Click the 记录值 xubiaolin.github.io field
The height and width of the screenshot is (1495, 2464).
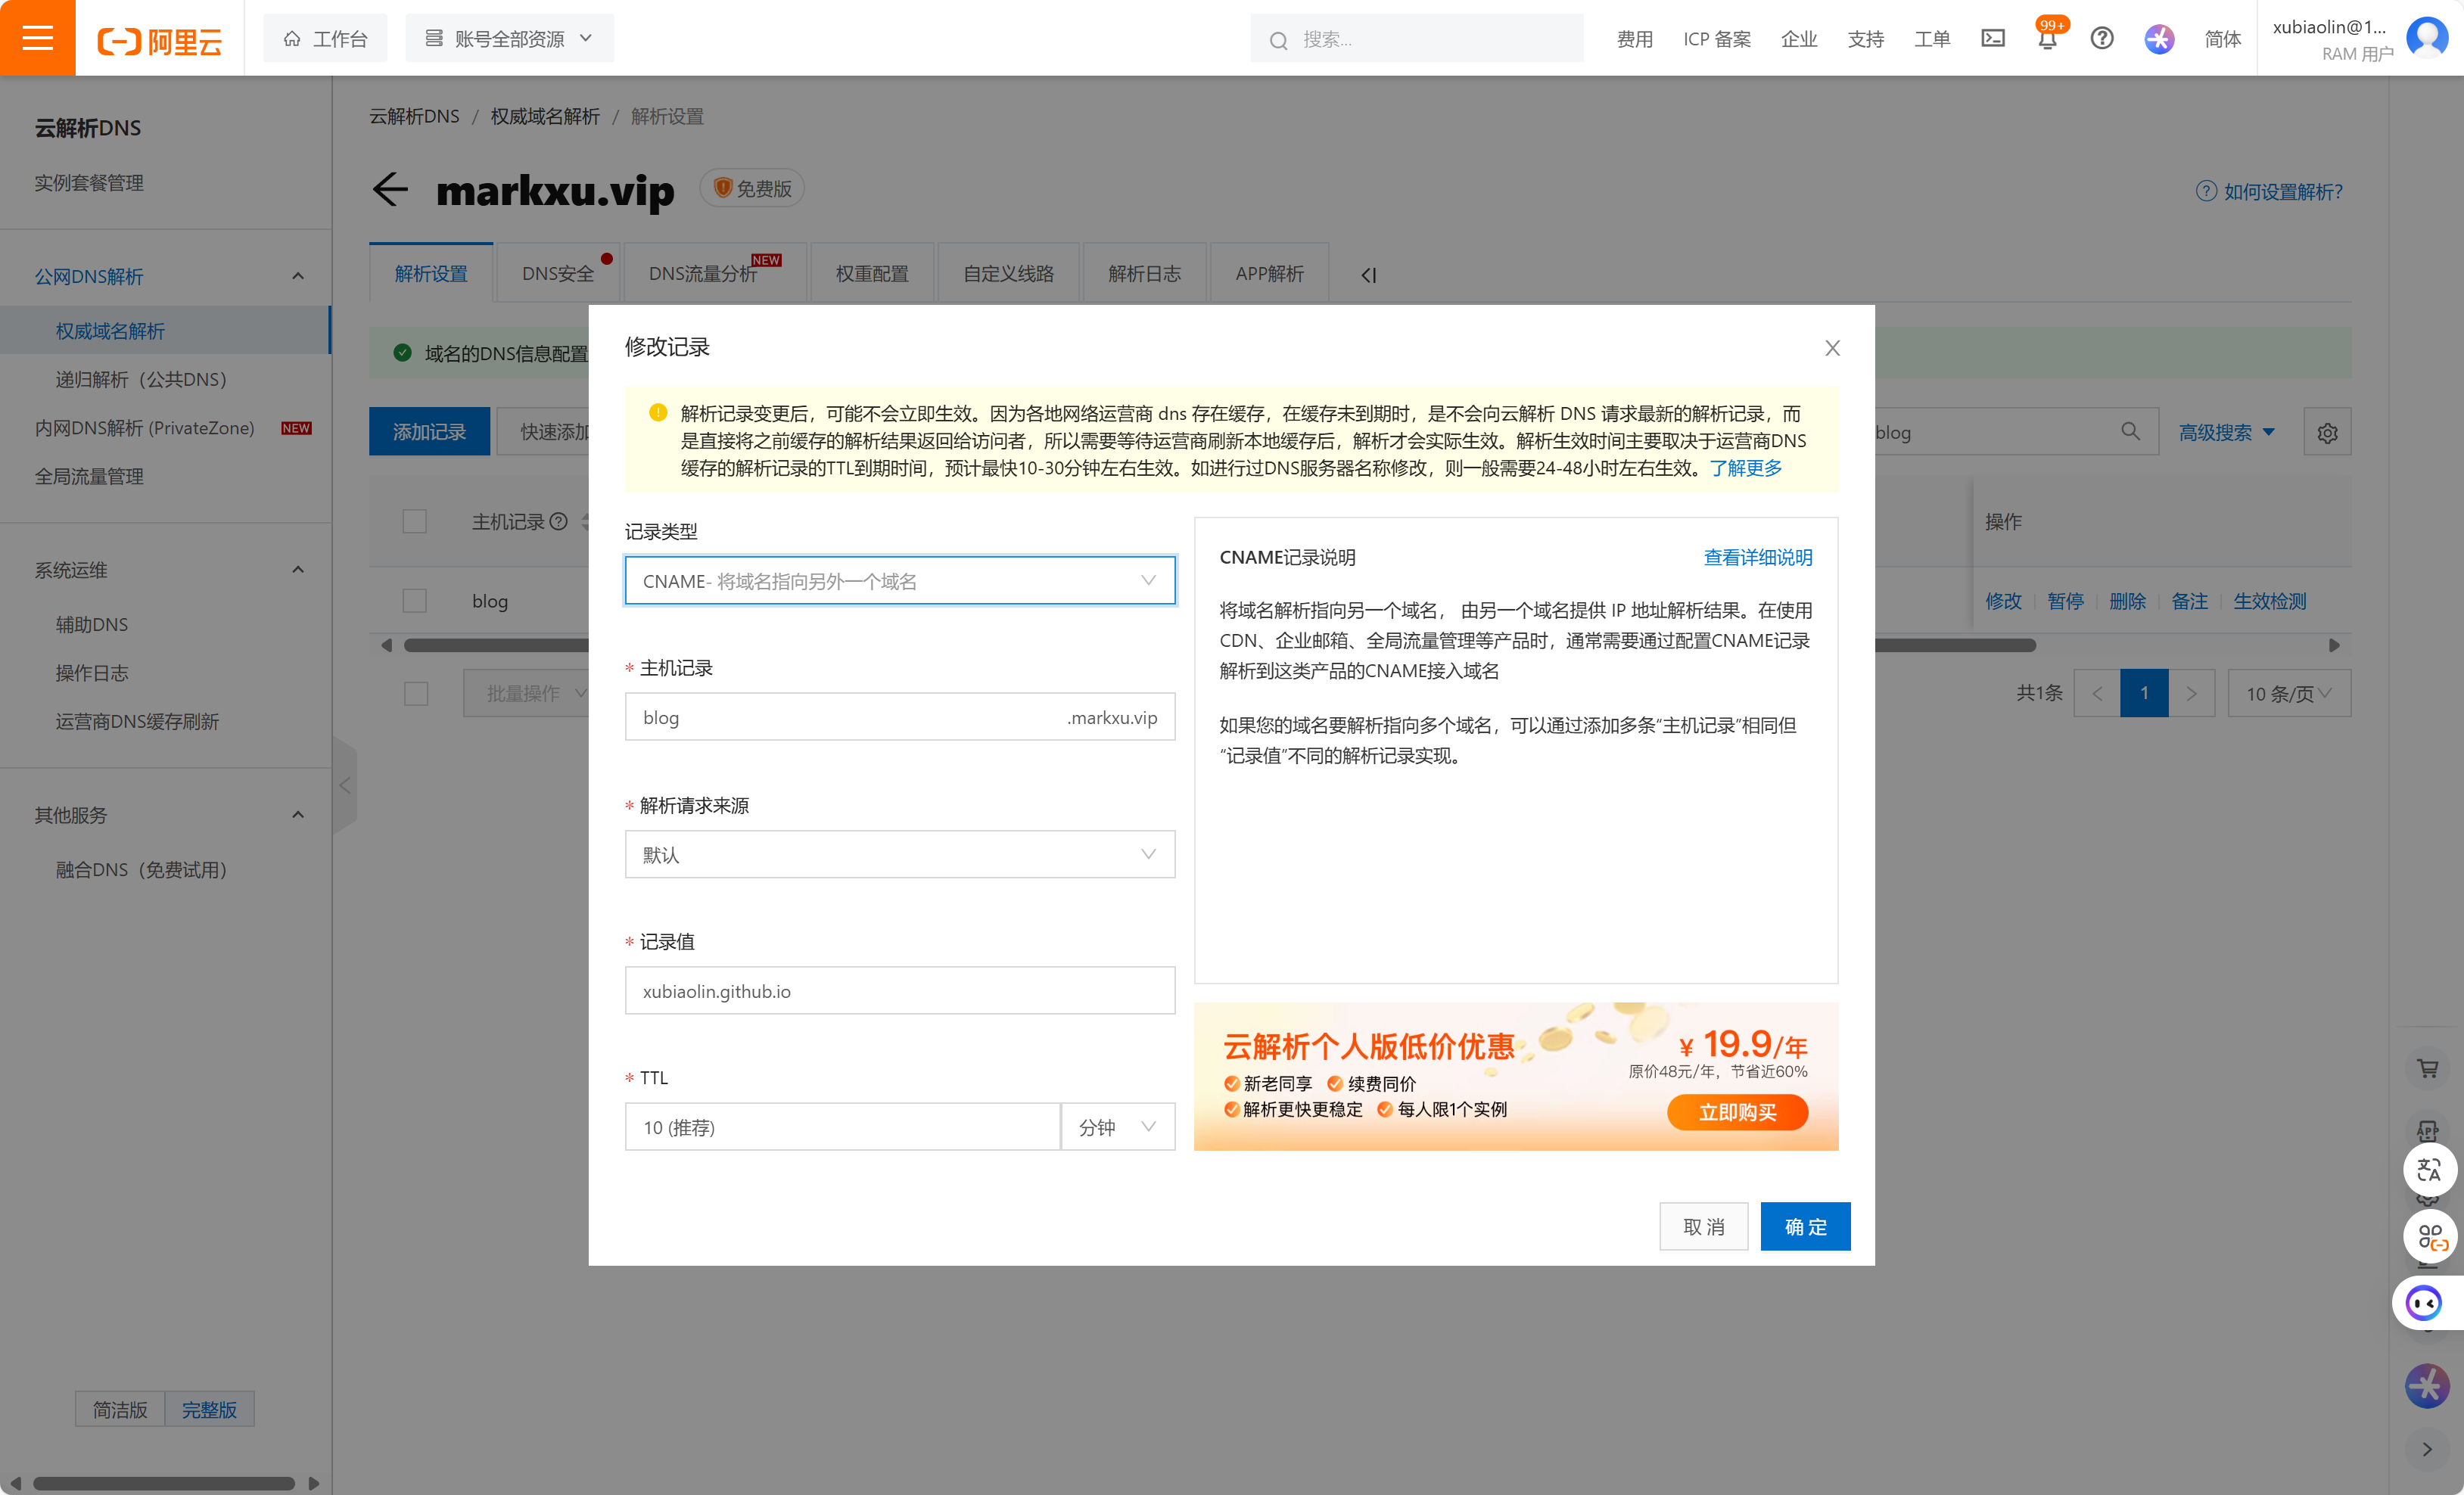pyautogui.click(x=900, y=990)
